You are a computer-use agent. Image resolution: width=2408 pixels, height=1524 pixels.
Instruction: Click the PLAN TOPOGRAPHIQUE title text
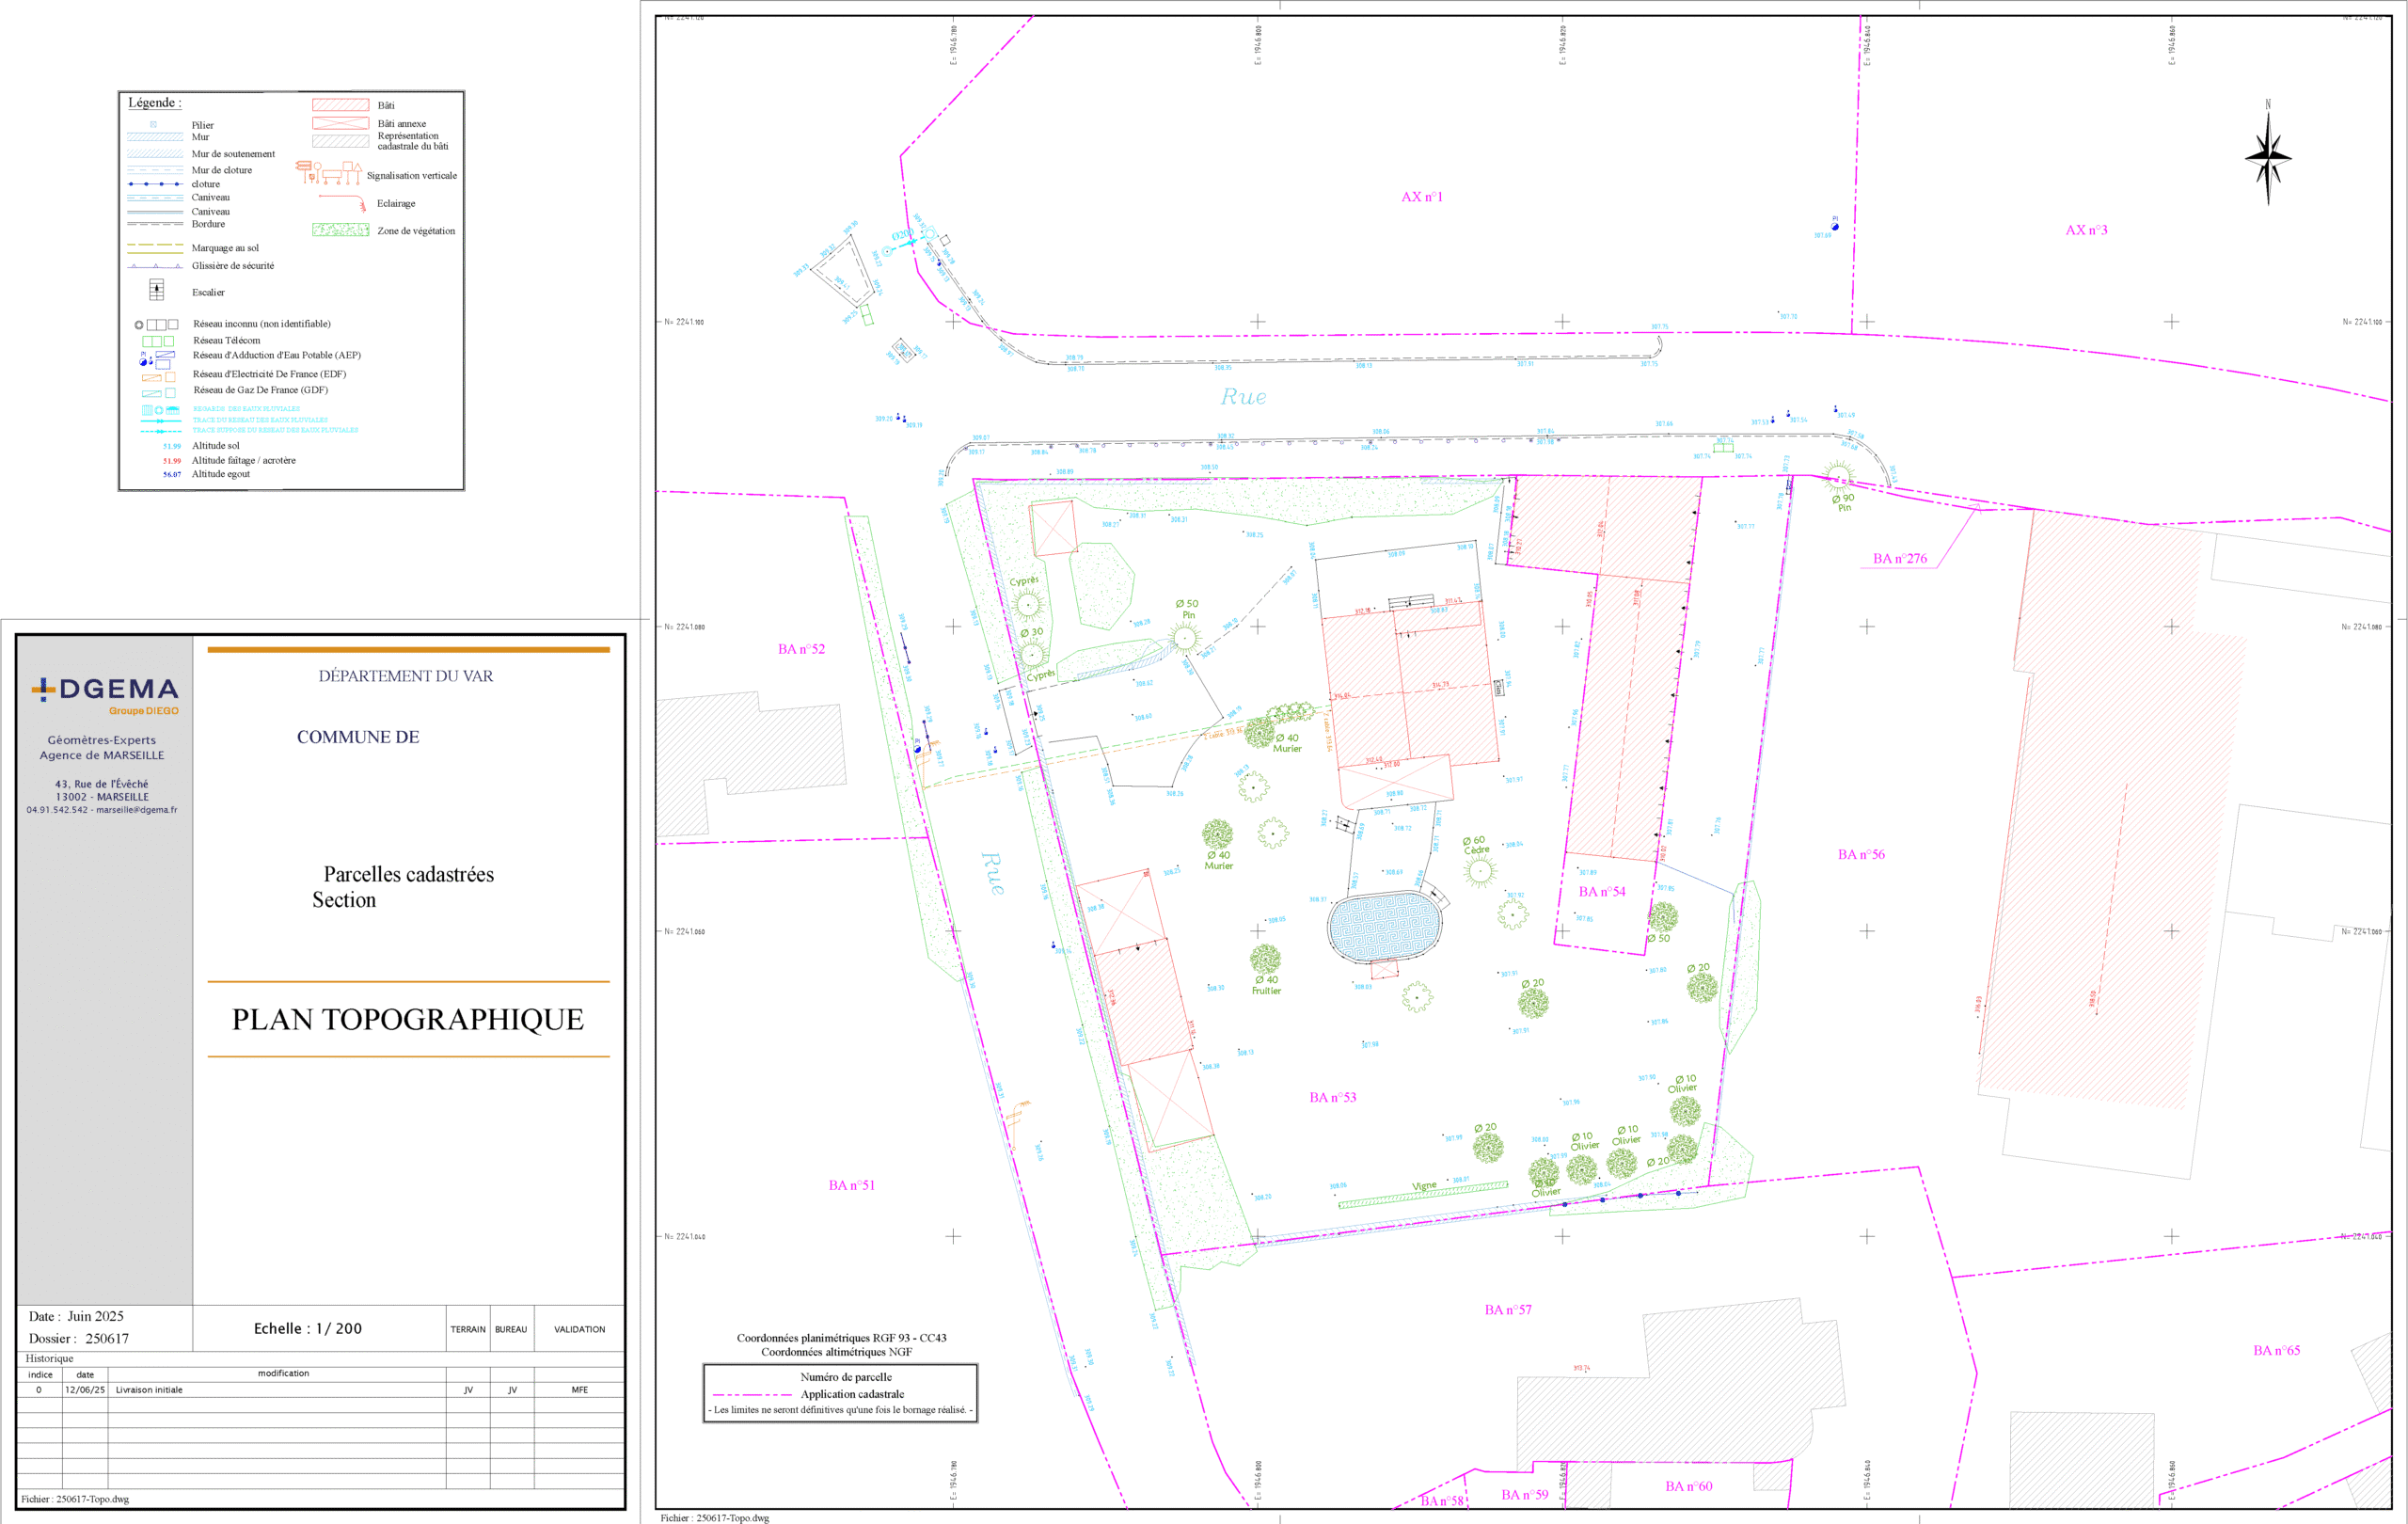(408, 1019)
